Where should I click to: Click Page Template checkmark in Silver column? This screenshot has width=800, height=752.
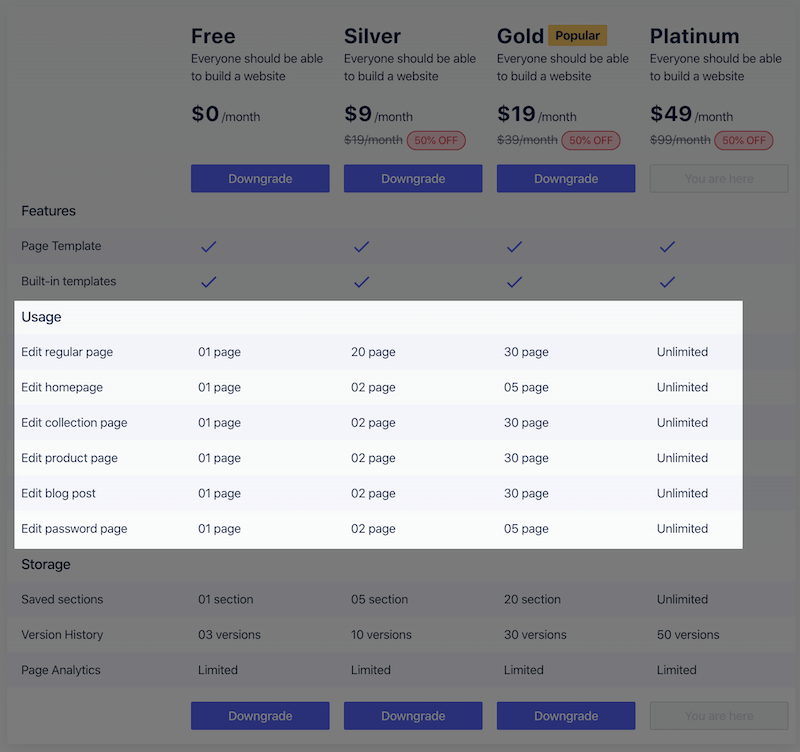[x=362, y=246]
